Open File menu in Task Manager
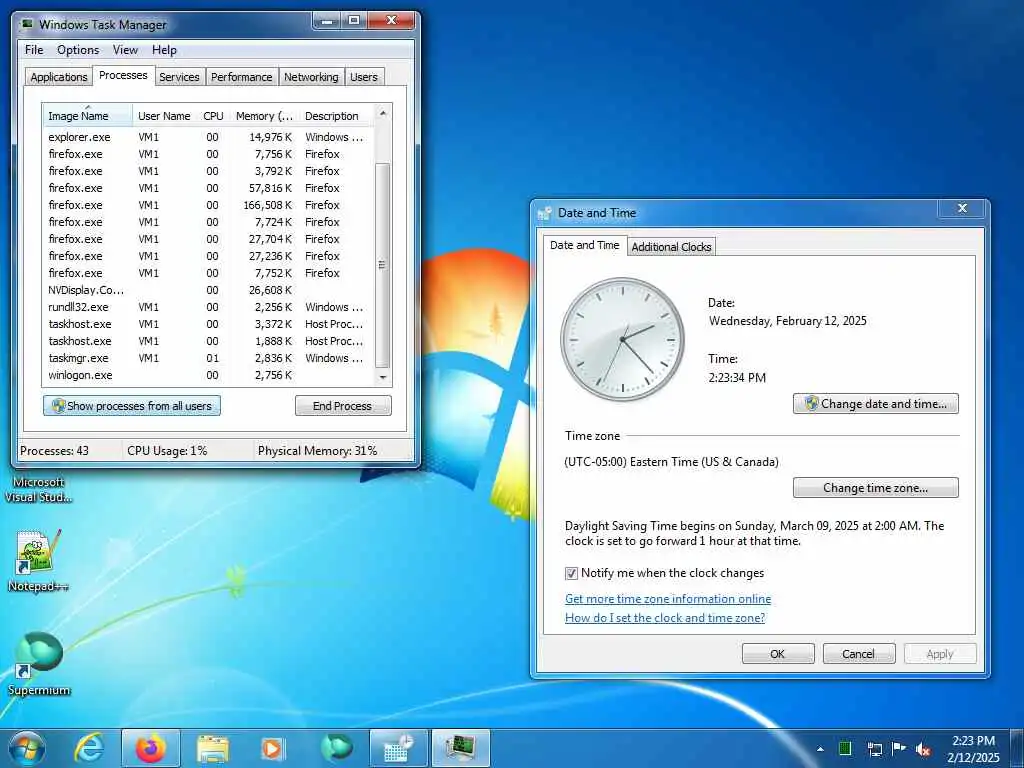1024x768 pixels. (34, 50)
